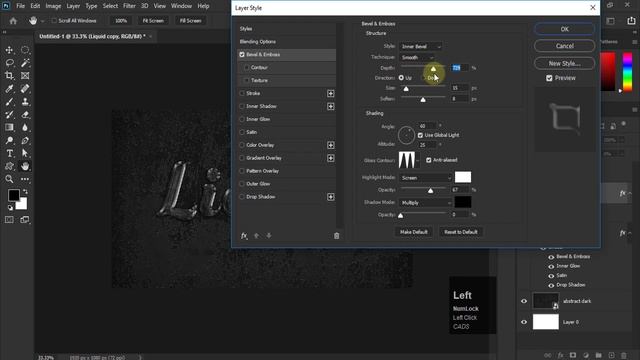Select the Magic Wand tool
640x360 pixels.
tap(25, 63)
